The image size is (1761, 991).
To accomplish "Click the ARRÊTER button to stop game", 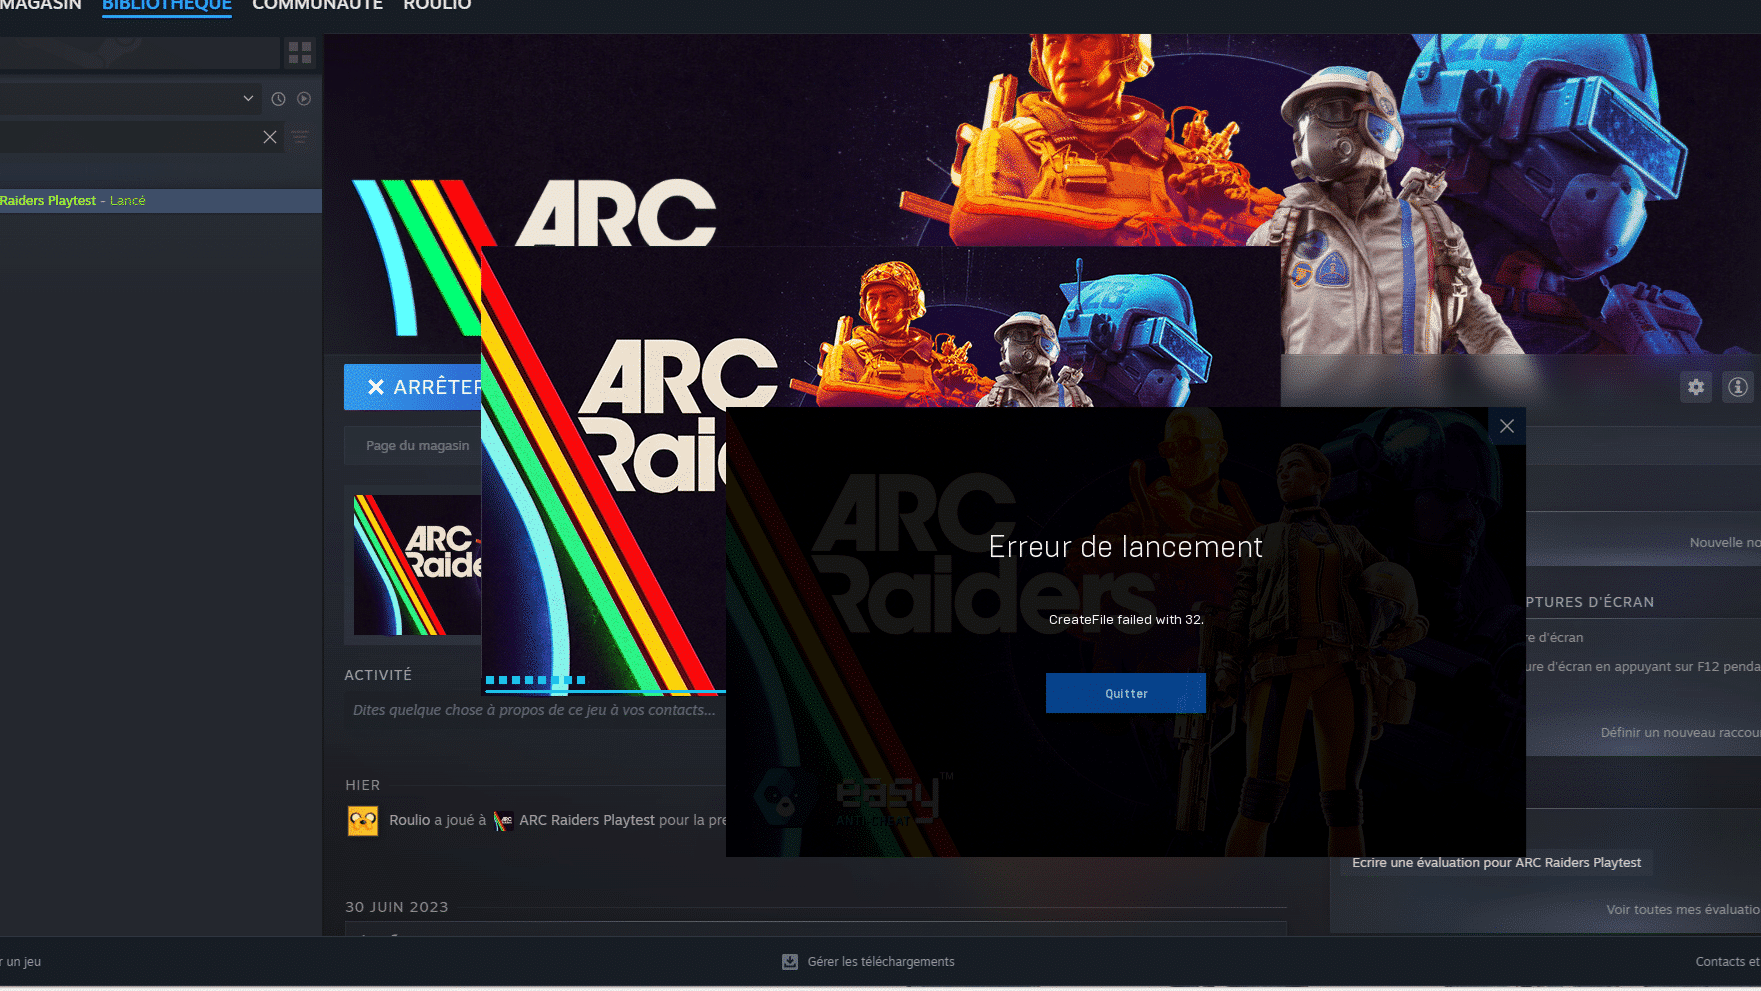I will pyautogui.click(x=413, y=387).
